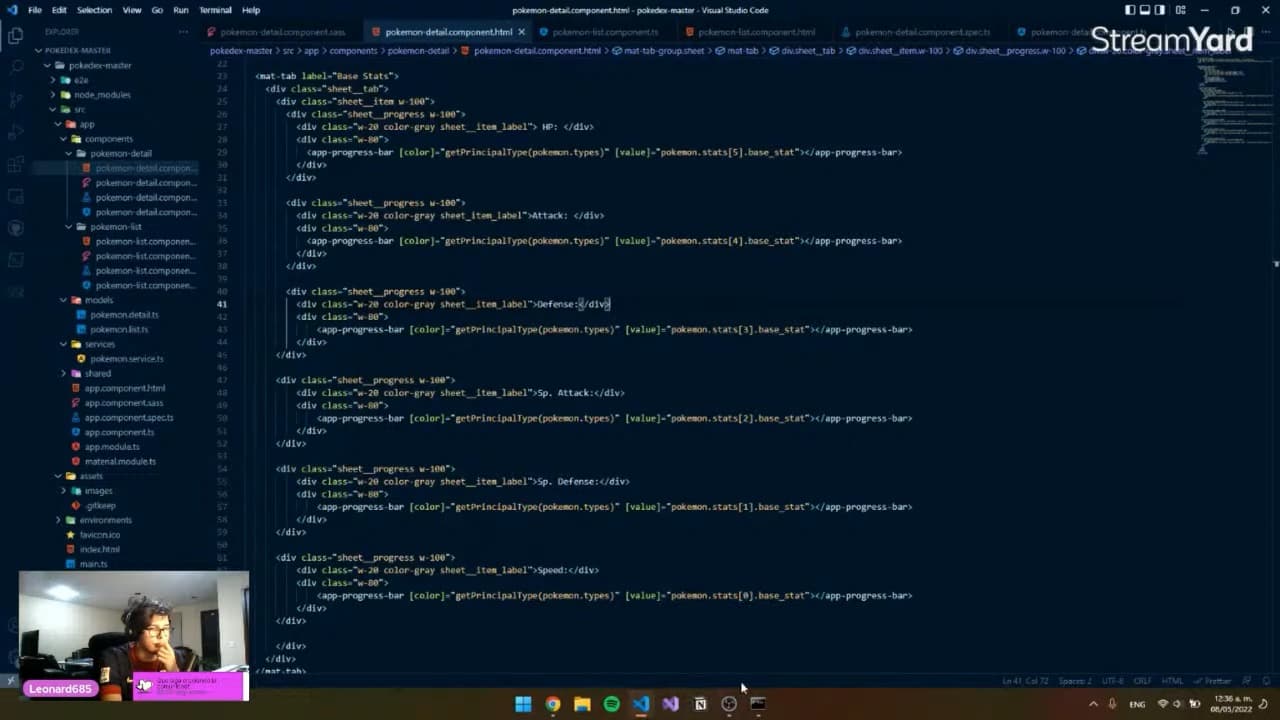Collapse the services folder
Viewport: 1280px width, 720px height.
(x=100, y=344)
